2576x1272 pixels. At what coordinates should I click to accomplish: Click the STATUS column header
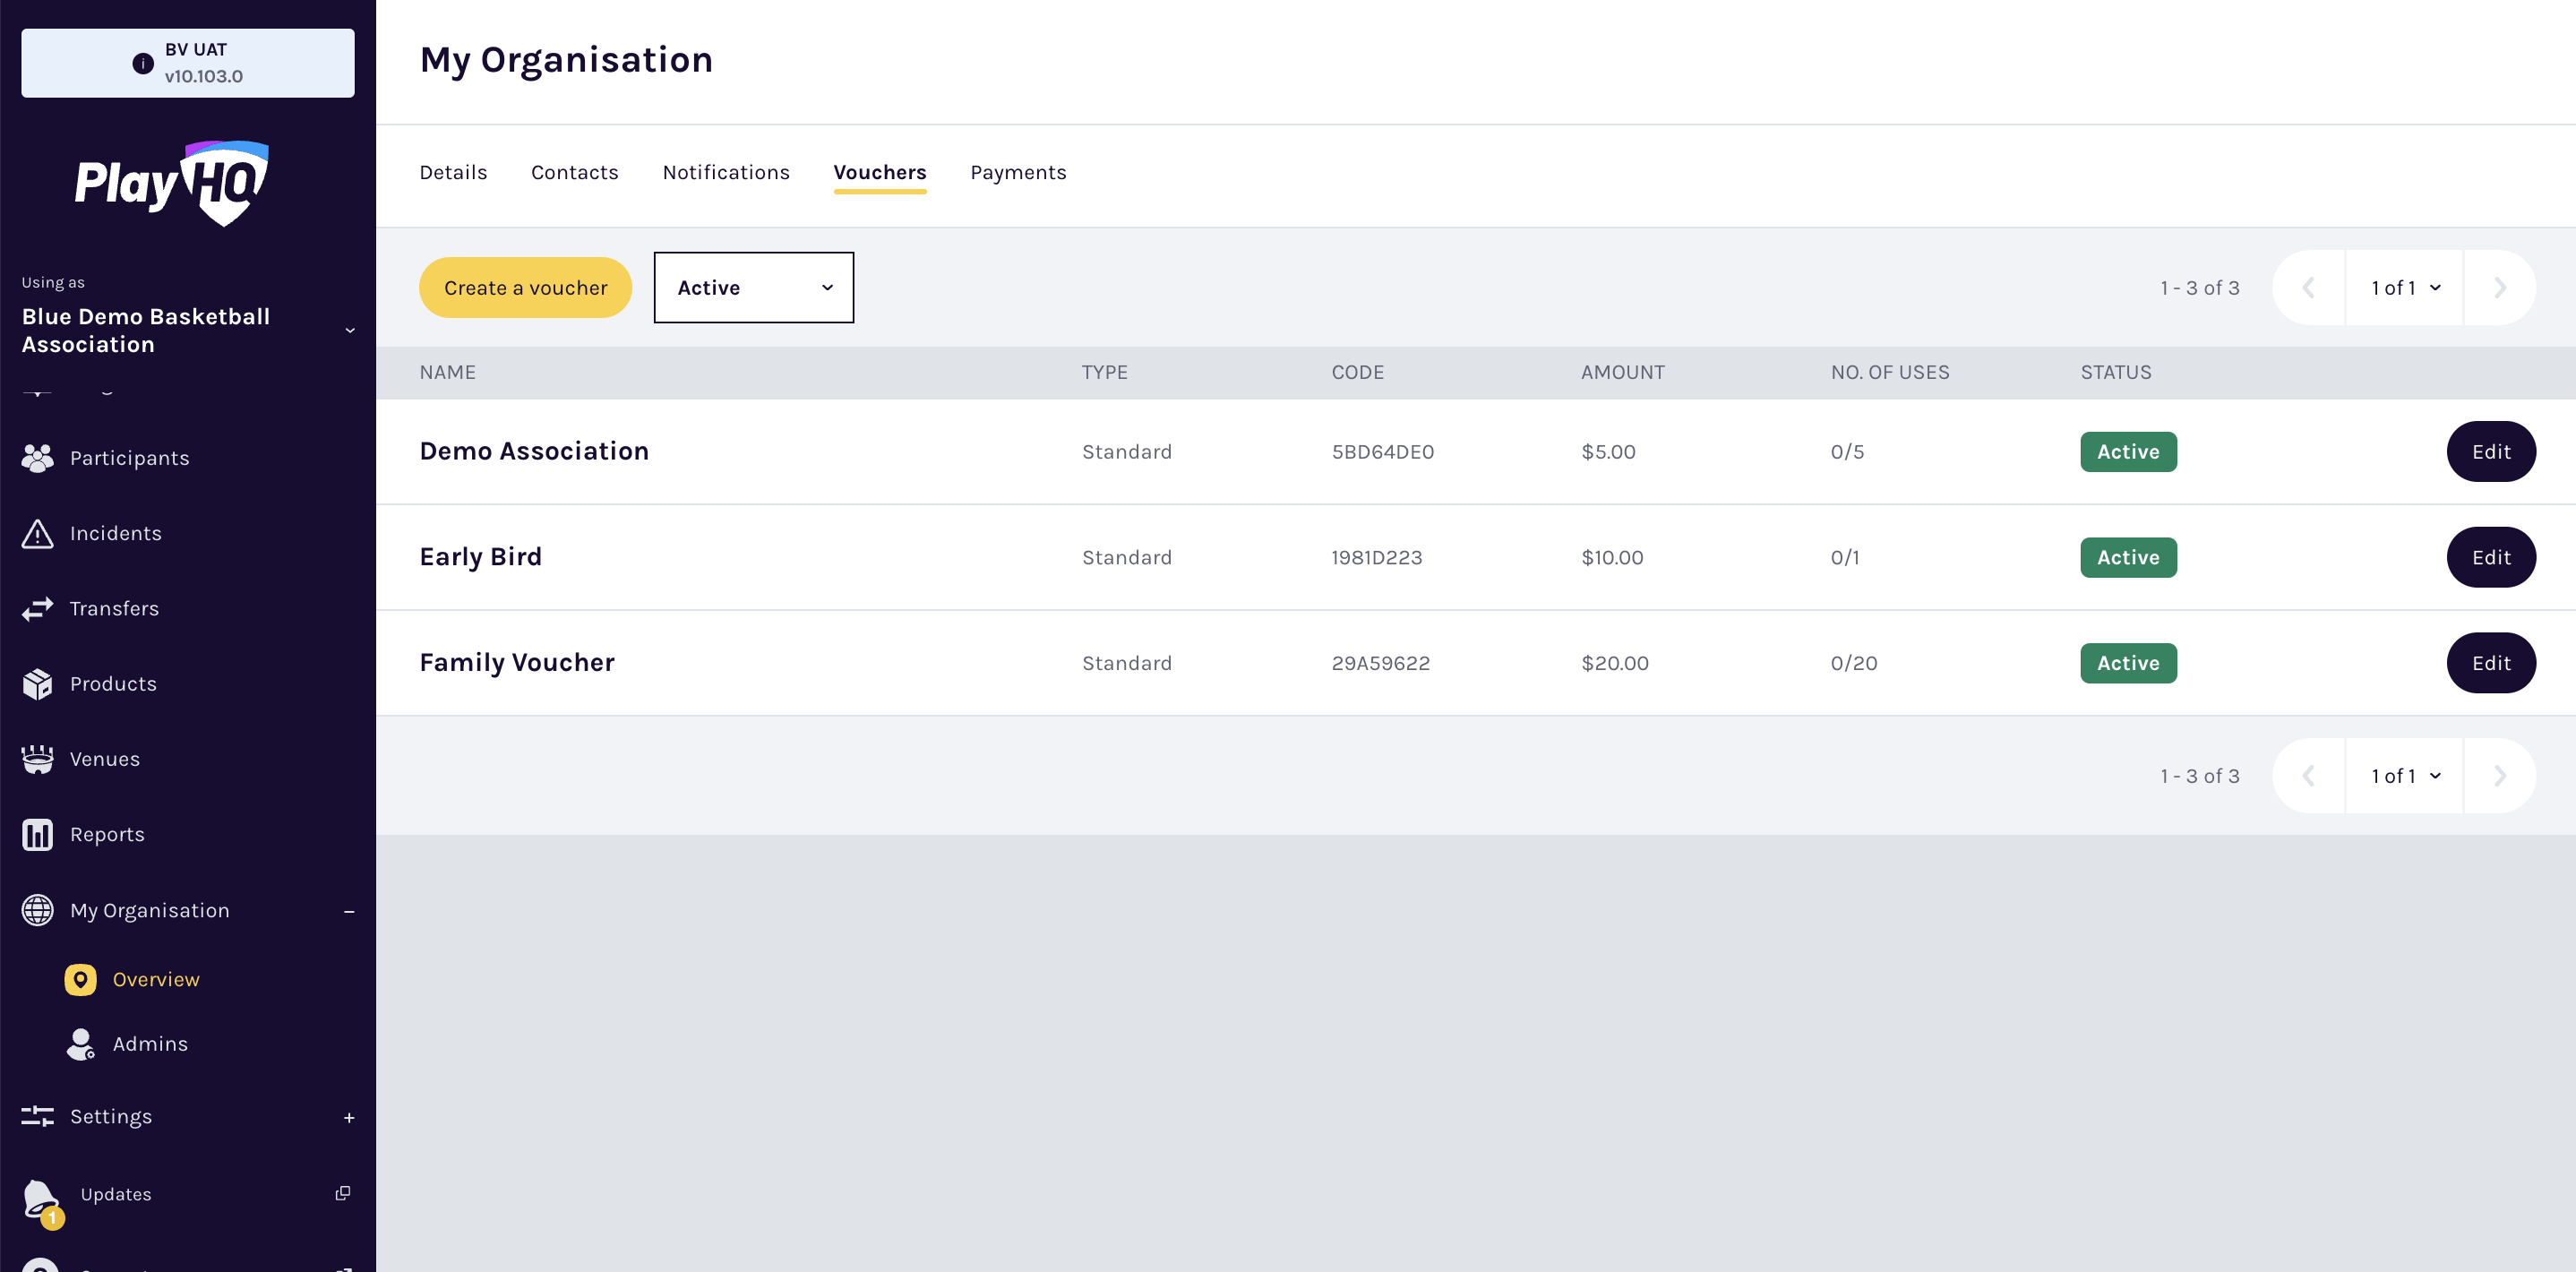[x=2116, y=372]
